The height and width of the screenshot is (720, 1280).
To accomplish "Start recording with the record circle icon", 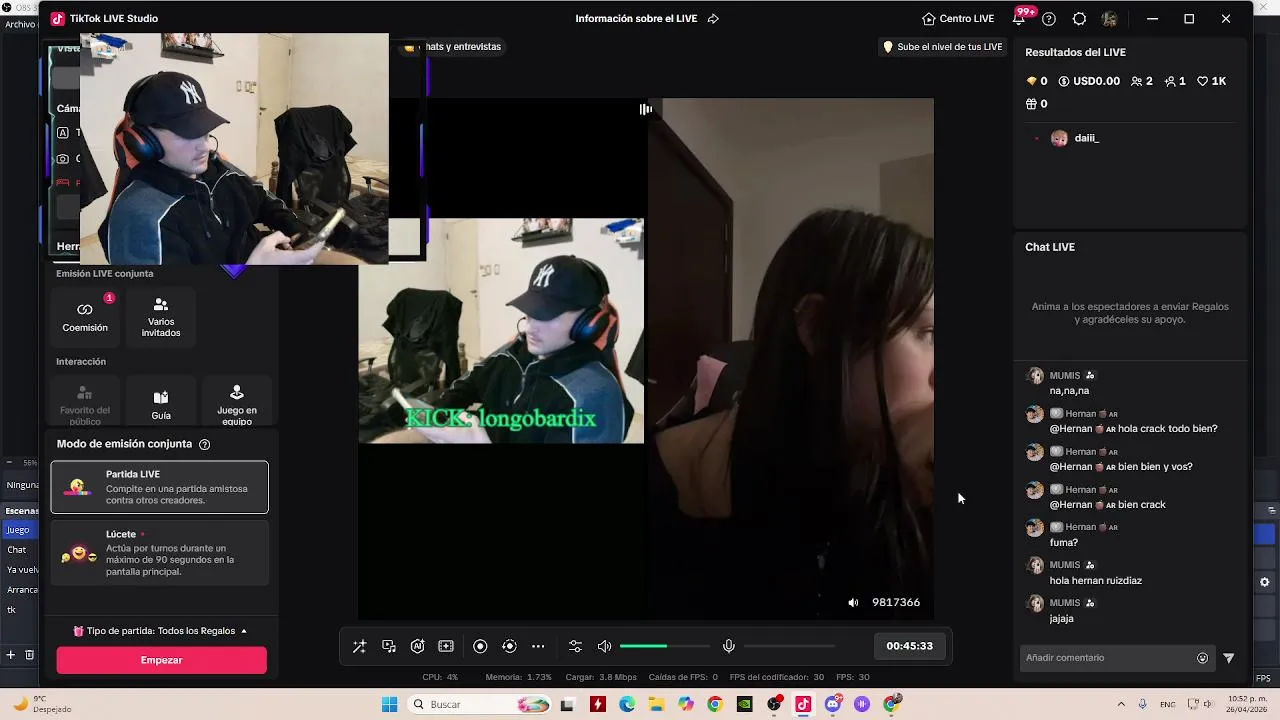I will (480, 646).
